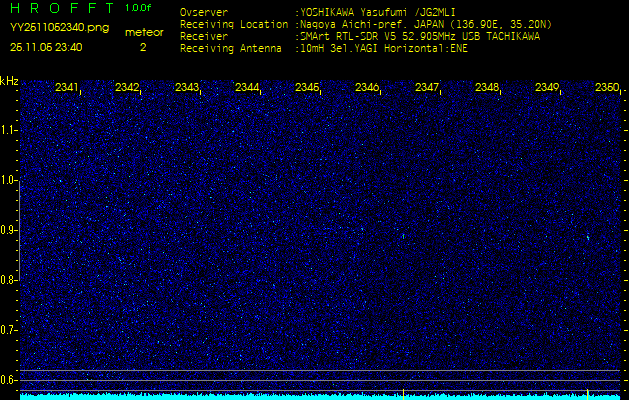Viewport: 629px width, 400px height.
Task: Click the 0.9 frequency axis label
Action: point(9,230)
